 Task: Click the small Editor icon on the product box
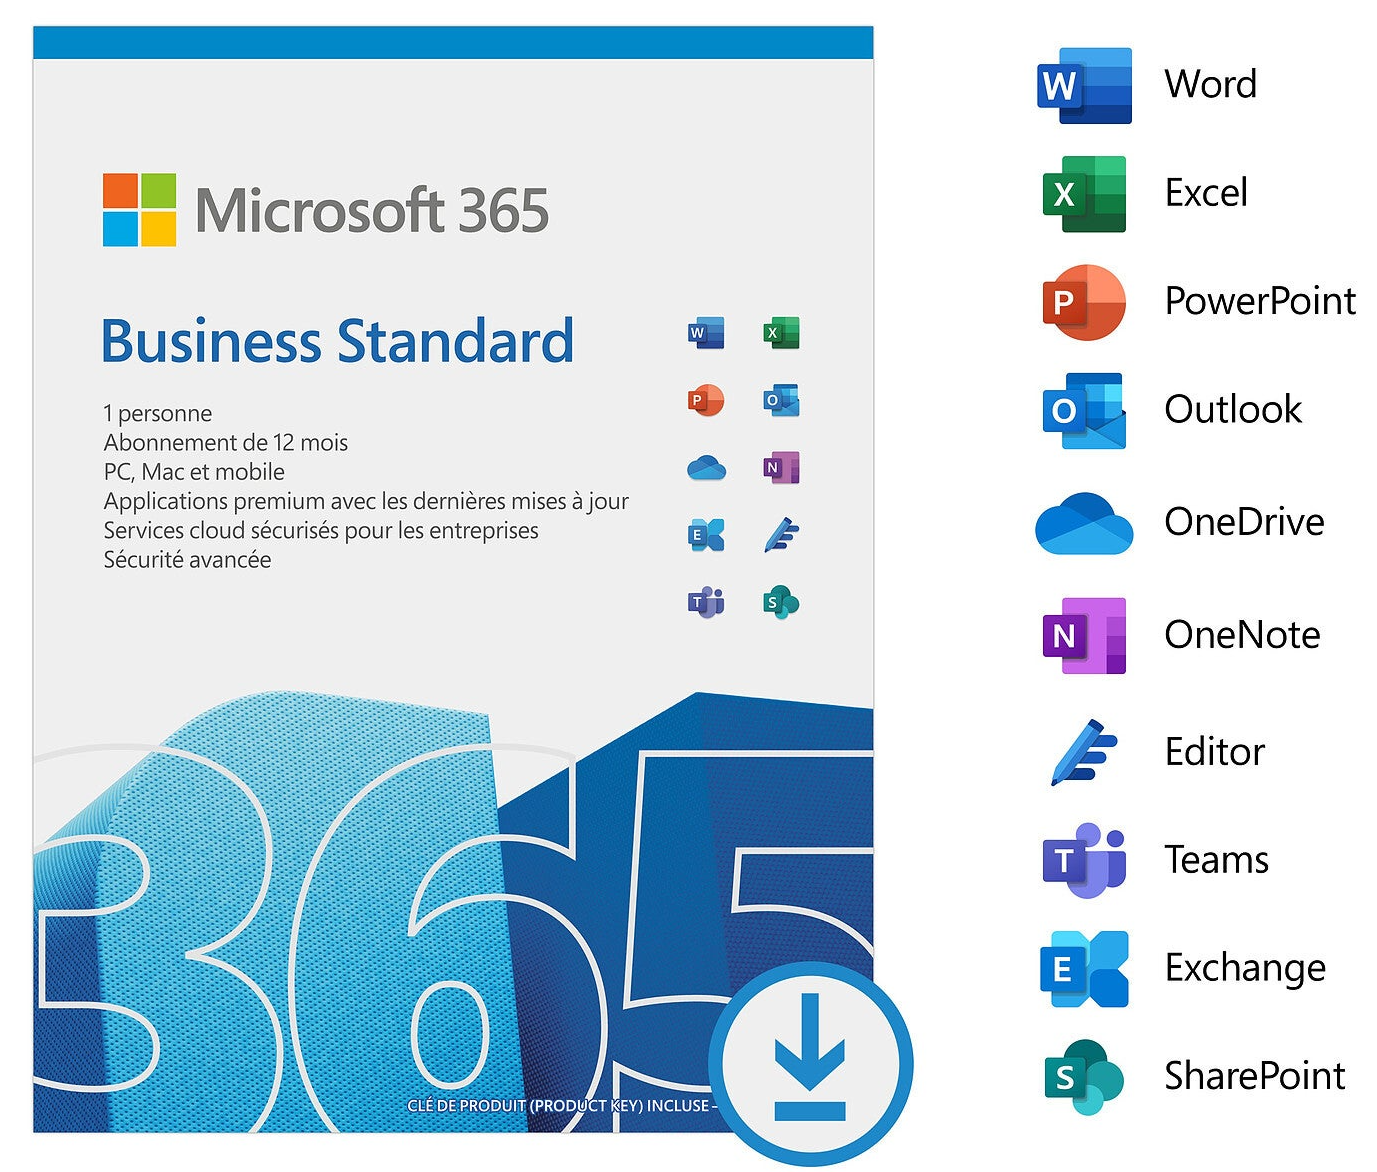click(781, 535)
